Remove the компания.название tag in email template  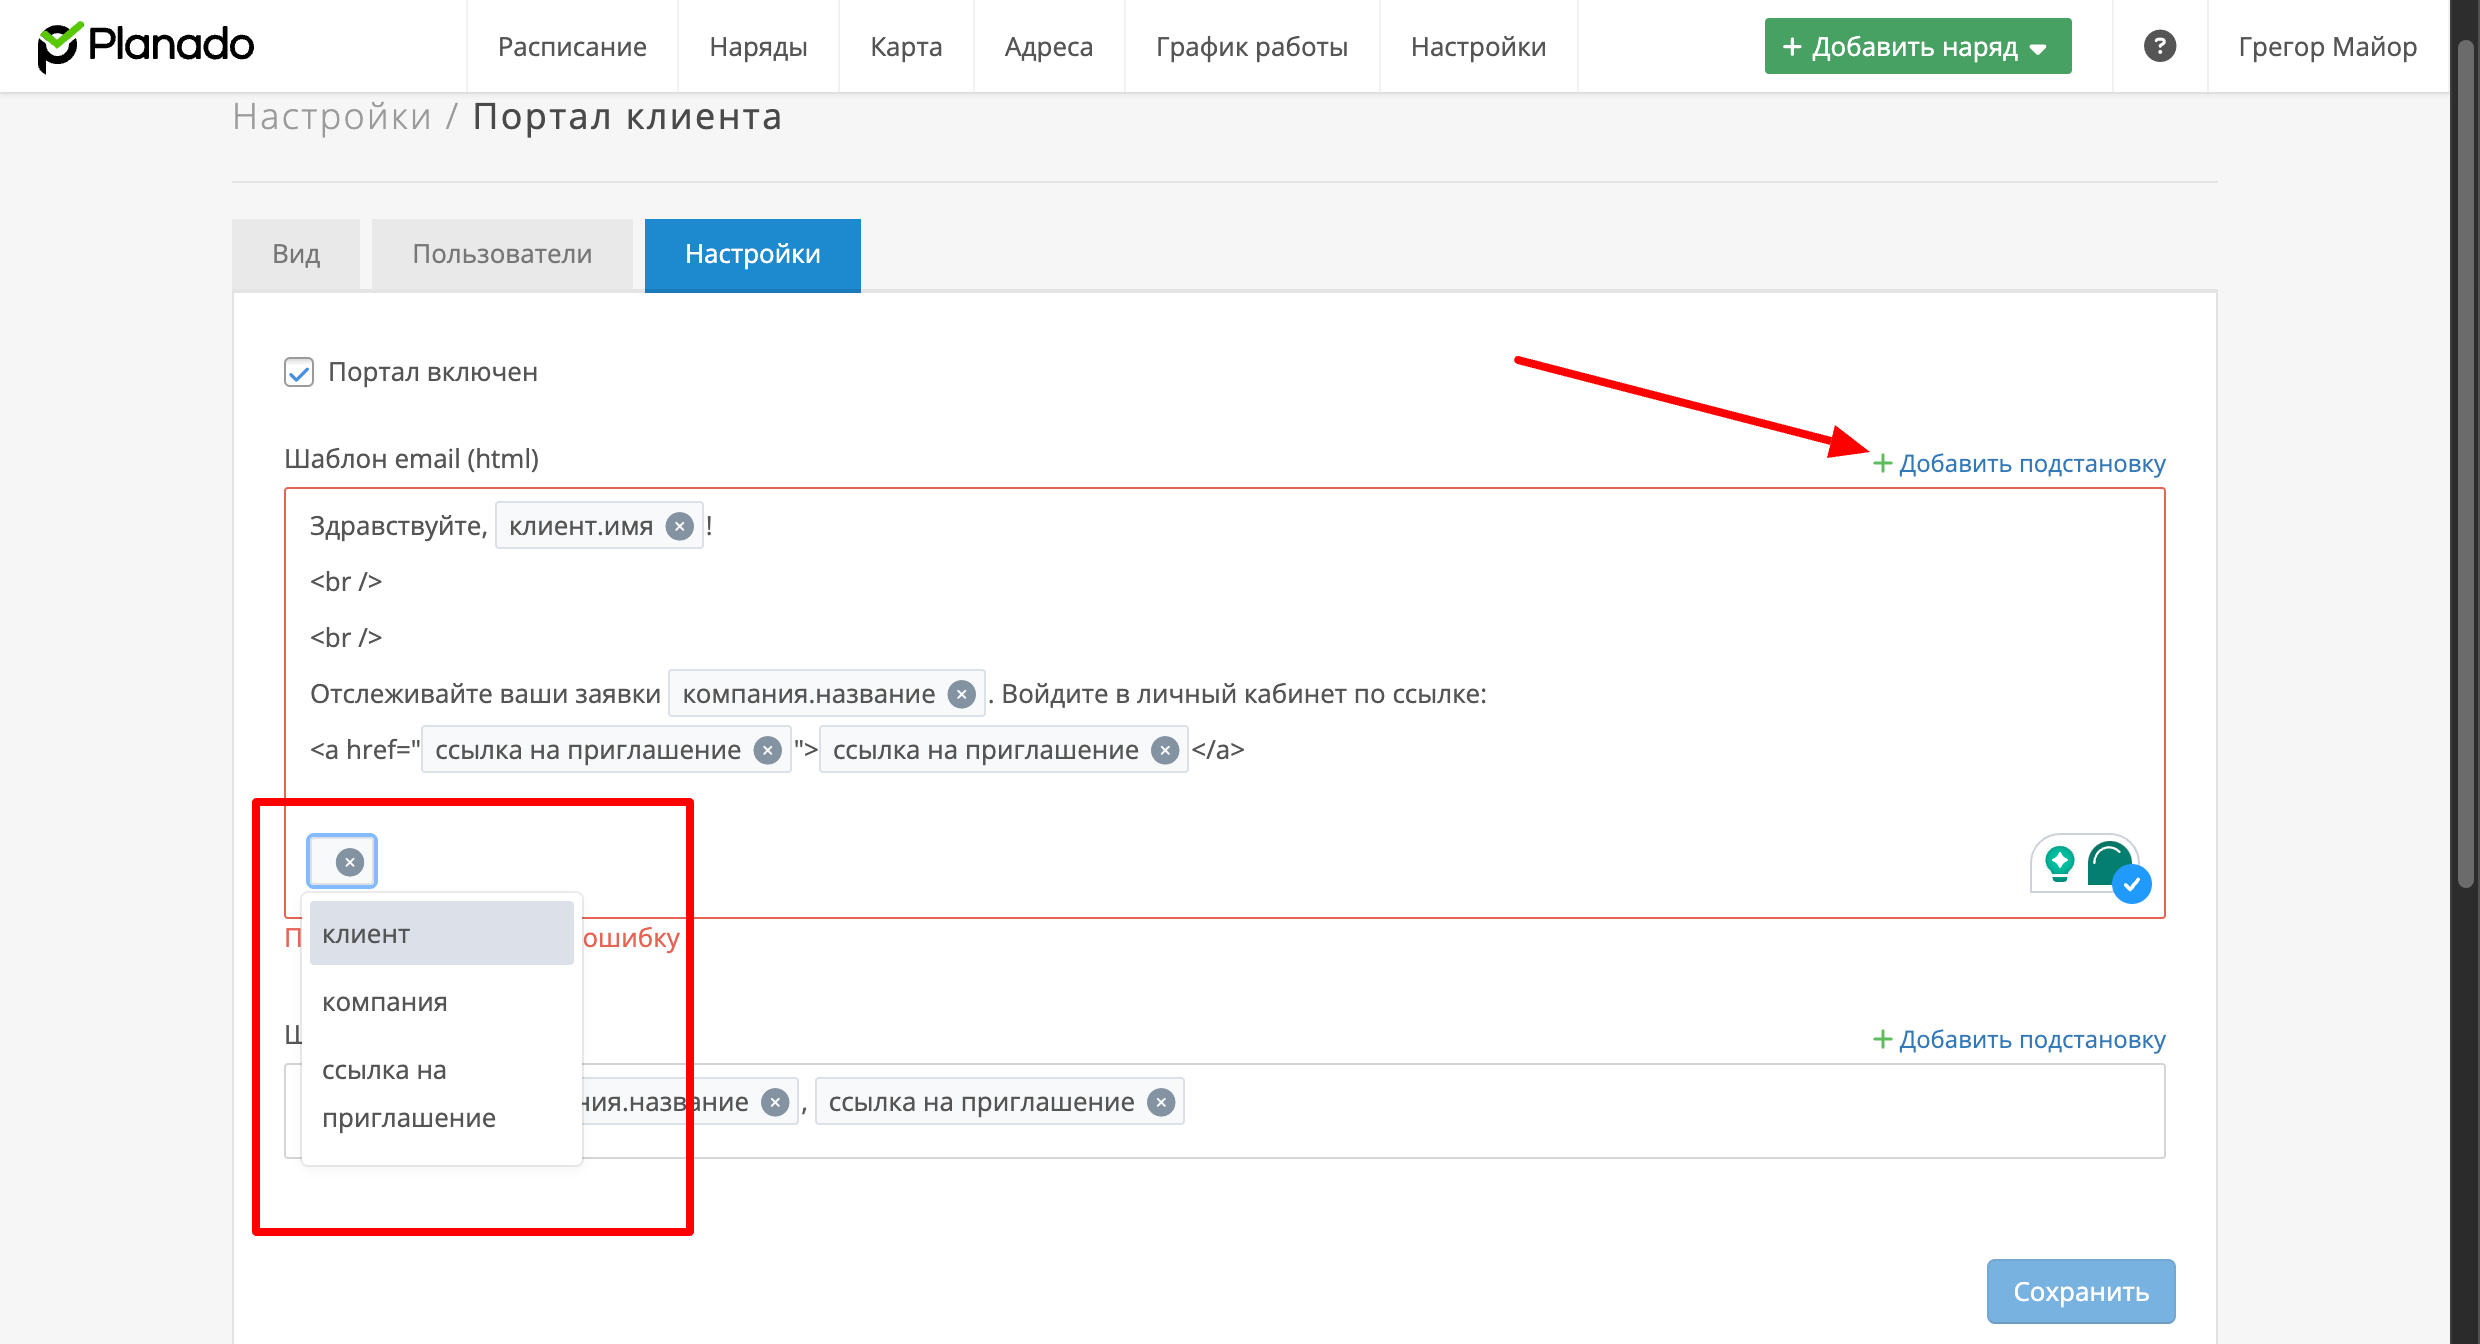click(962, 694)
